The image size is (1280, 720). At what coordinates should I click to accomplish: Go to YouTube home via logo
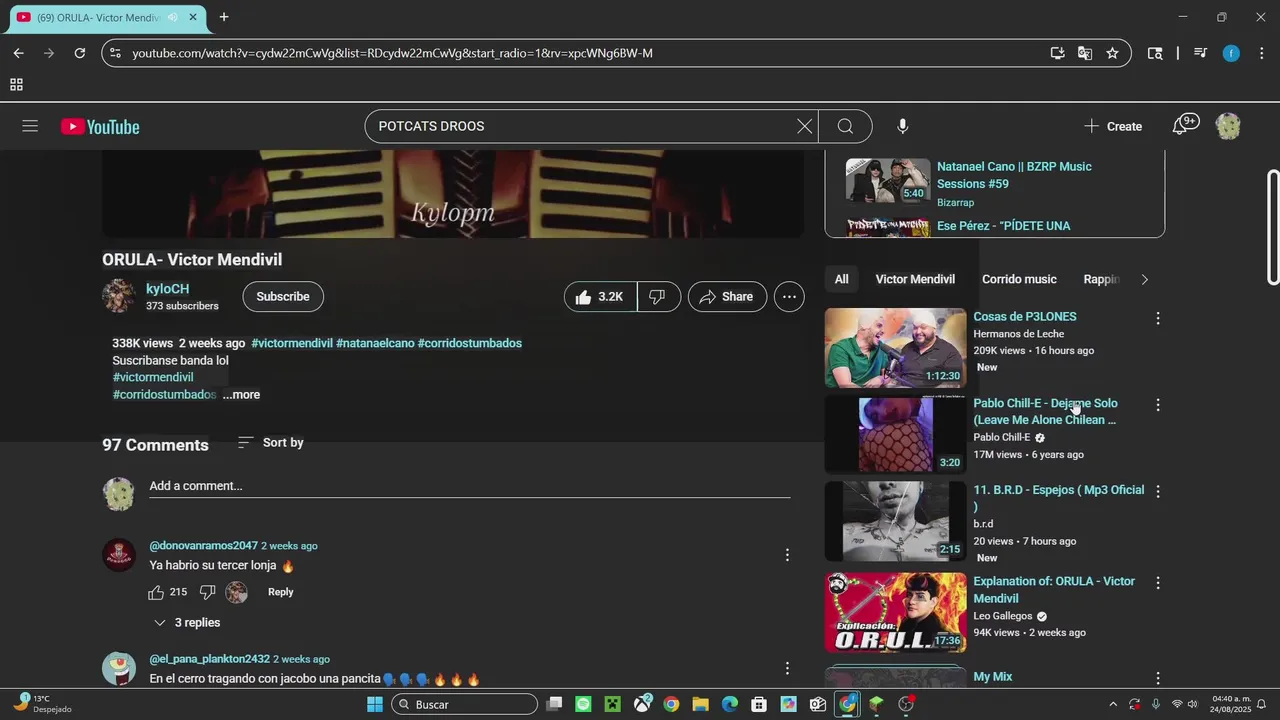[100, 126]
